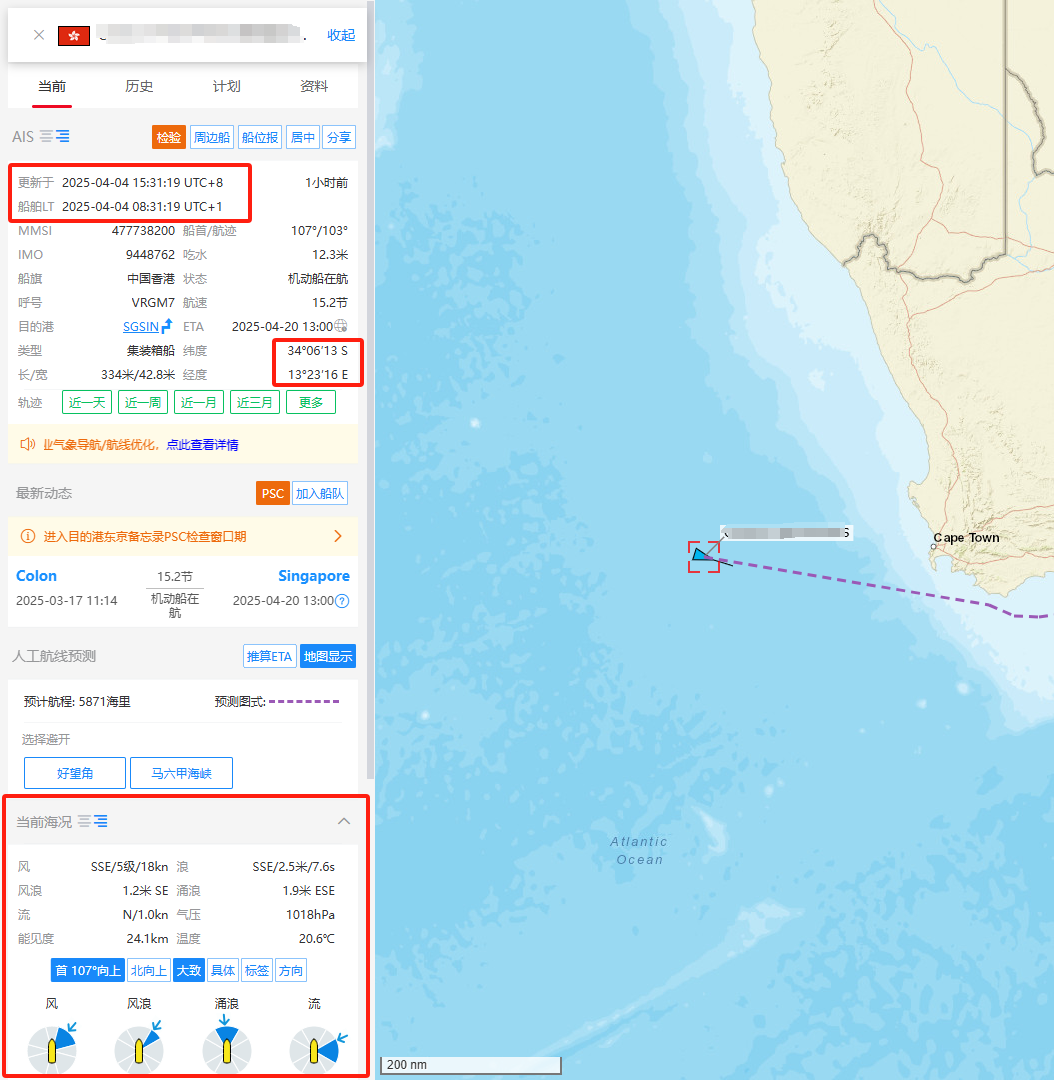Switch to the 历史 tab
This screenshot has height=1080, width=1054.
[139, 86]
